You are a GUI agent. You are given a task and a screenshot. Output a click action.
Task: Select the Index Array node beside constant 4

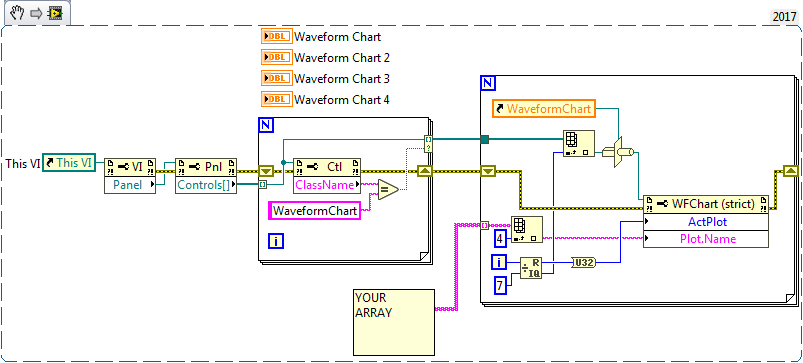pyautogui.click(x=526, y=229)
